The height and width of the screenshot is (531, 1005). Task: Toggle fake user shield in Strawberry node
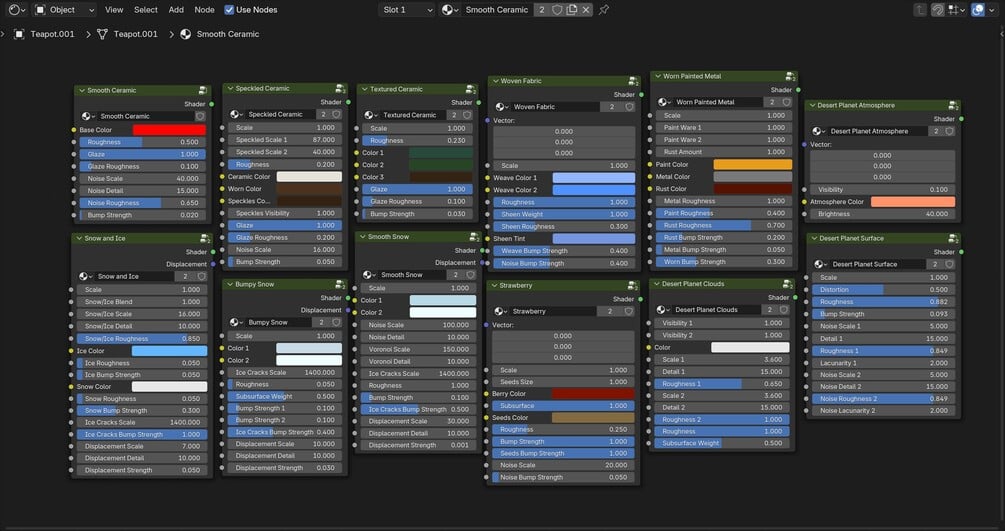(x=628, y=311)
